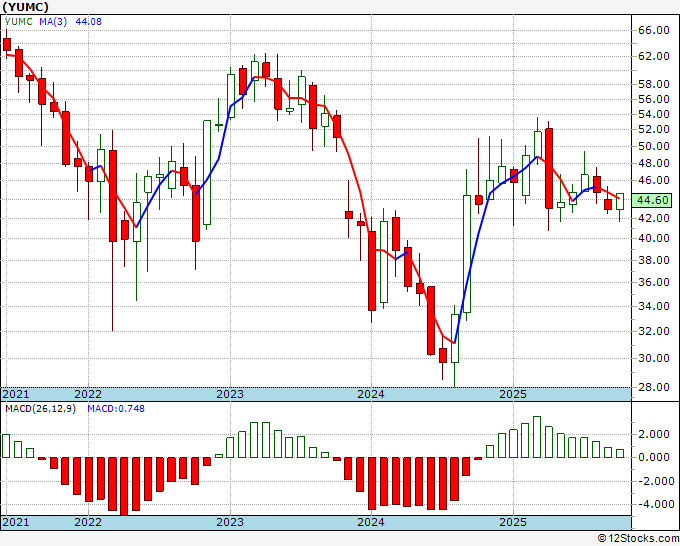
Task: Select 2021 on the MACD timeline
Action: point(16,522)
